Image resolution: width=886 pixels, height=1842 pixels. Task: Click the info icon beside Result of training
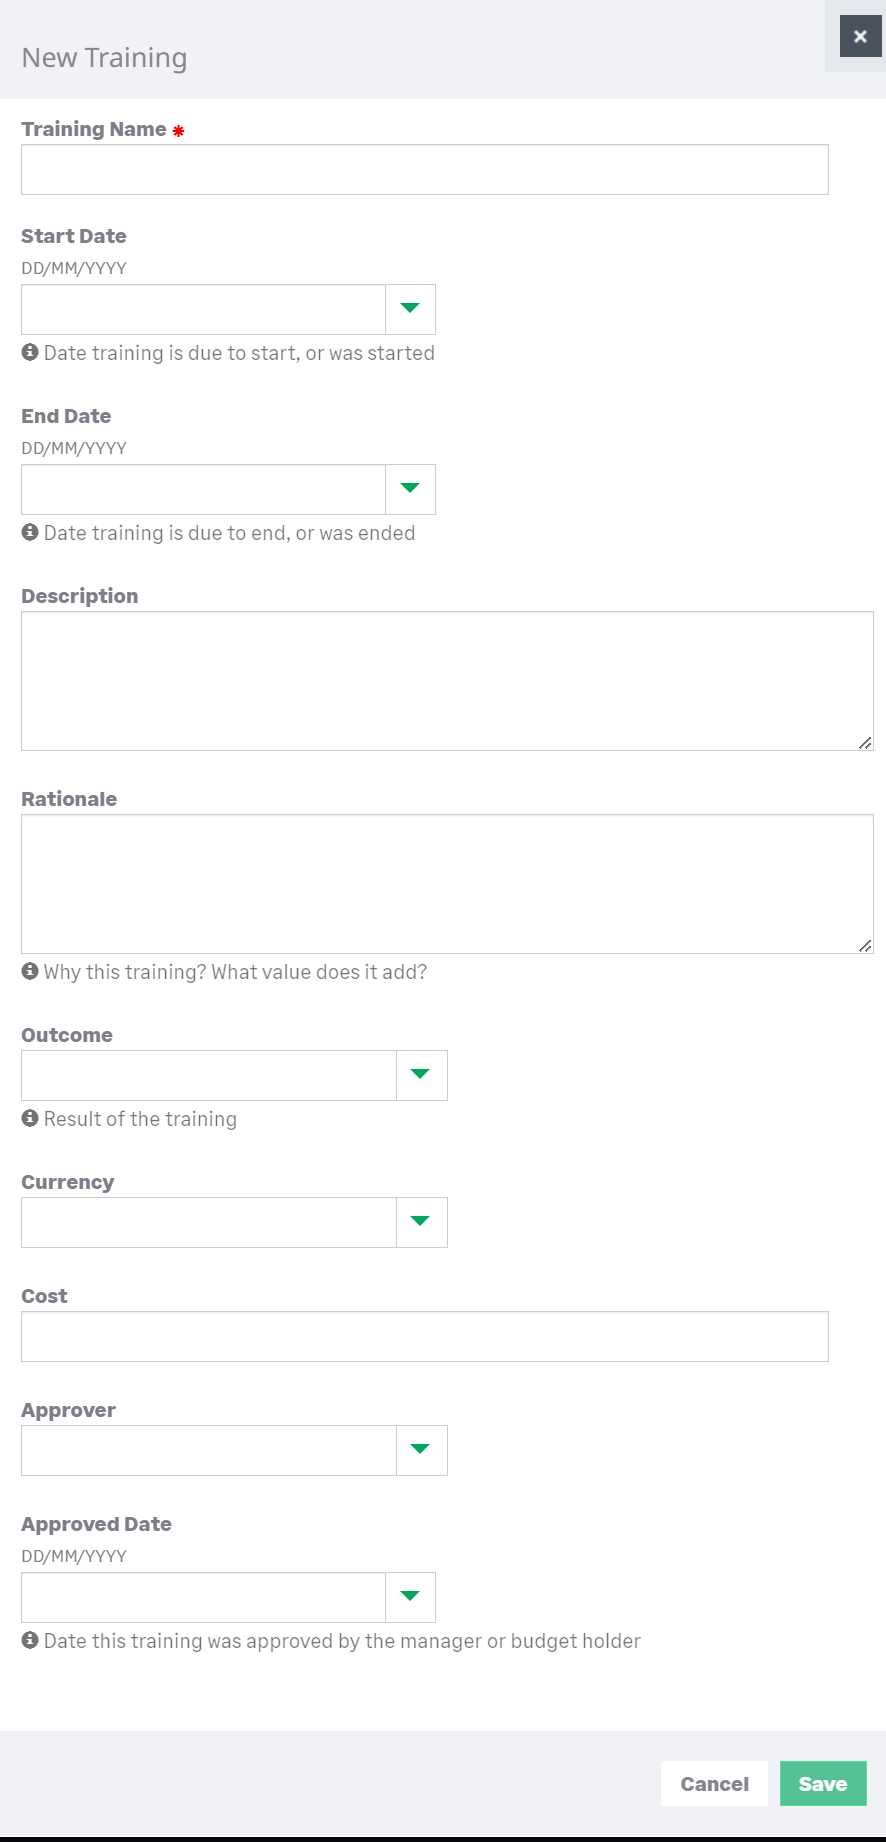(30, 1118)
